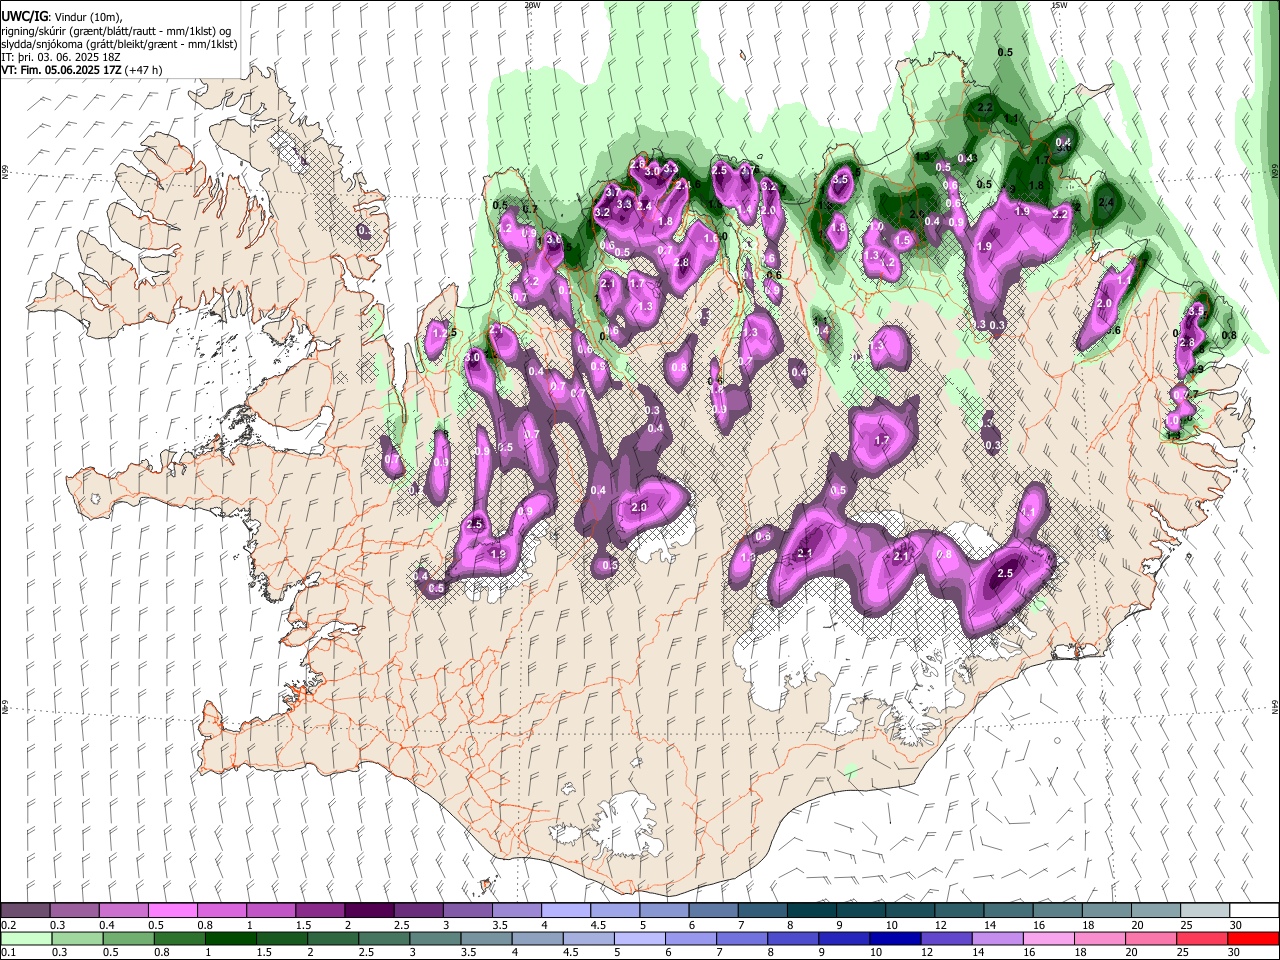This screenshot has height=960, width=1280.
Task: Click the '(+47 h)' forecast offset text
Action: [145, 70]
